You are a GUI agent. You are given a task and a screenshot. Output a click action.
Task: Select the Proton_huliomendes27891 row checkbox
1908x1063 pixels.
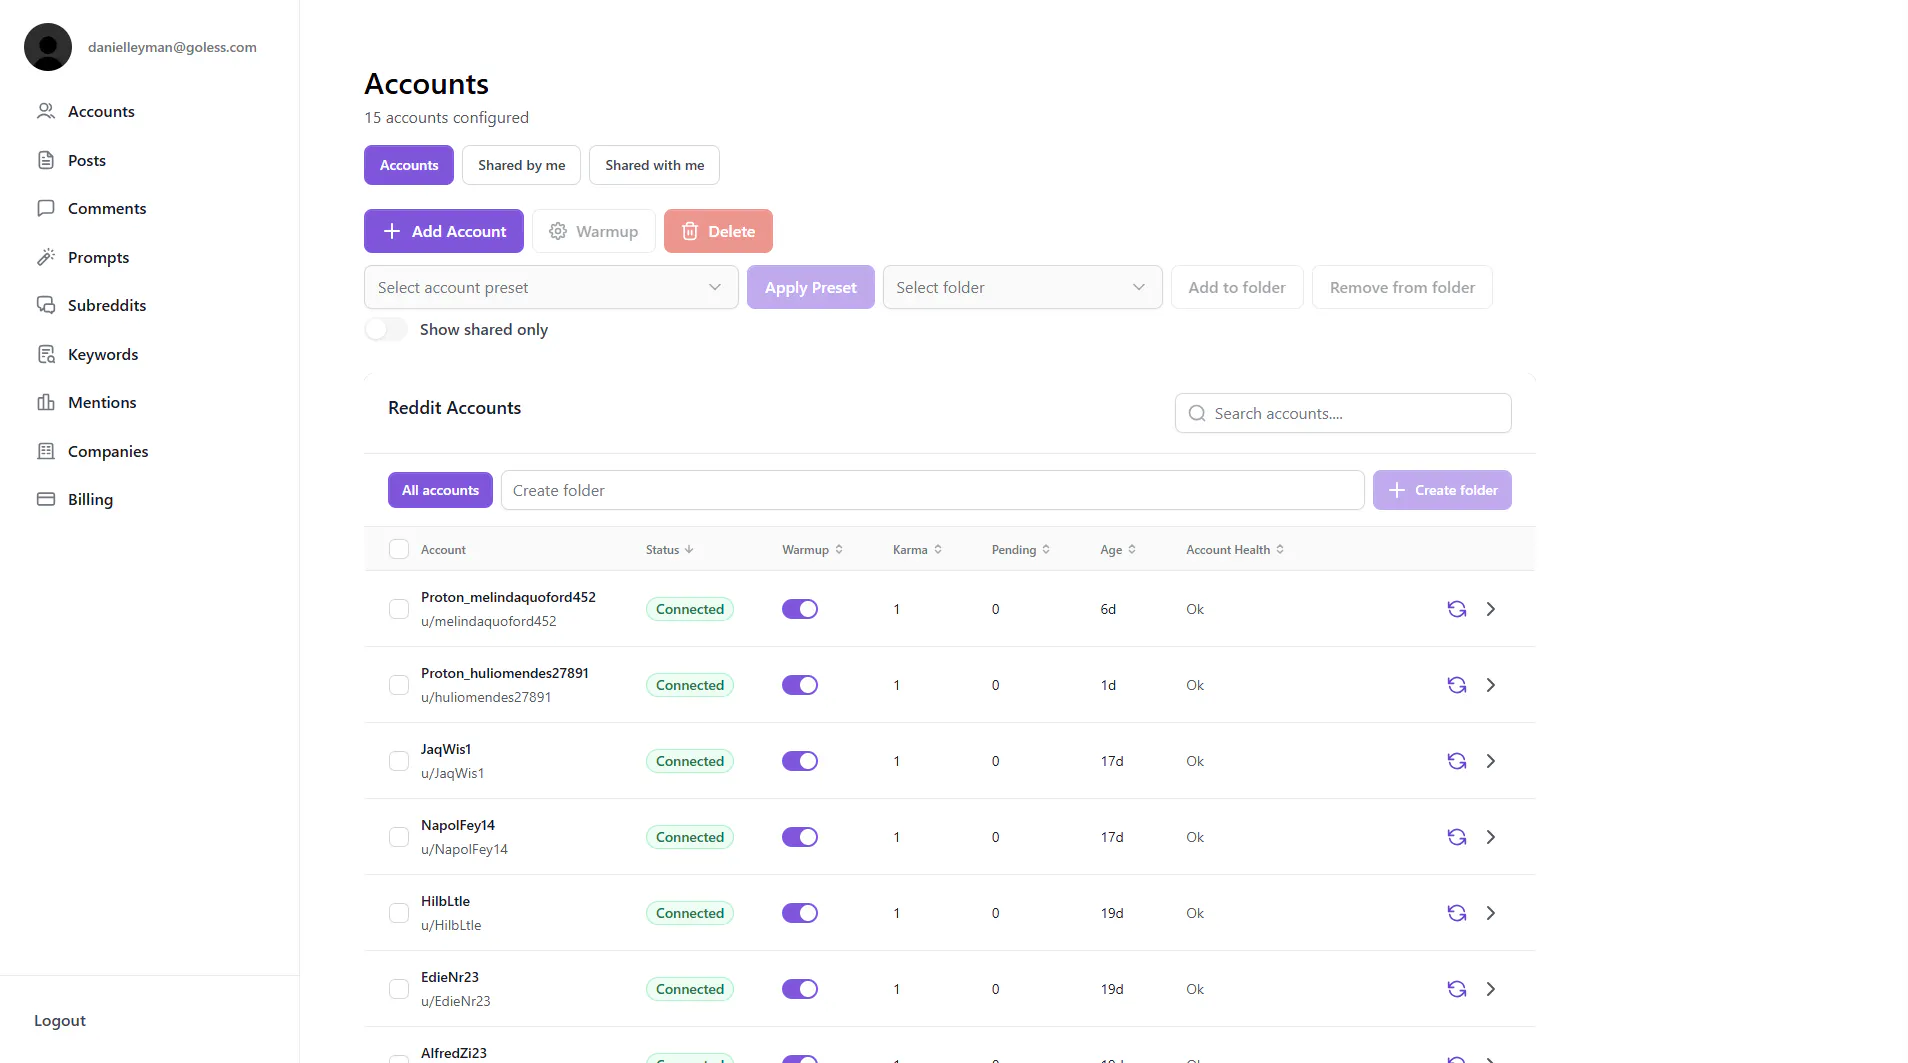tap(399, 685)
